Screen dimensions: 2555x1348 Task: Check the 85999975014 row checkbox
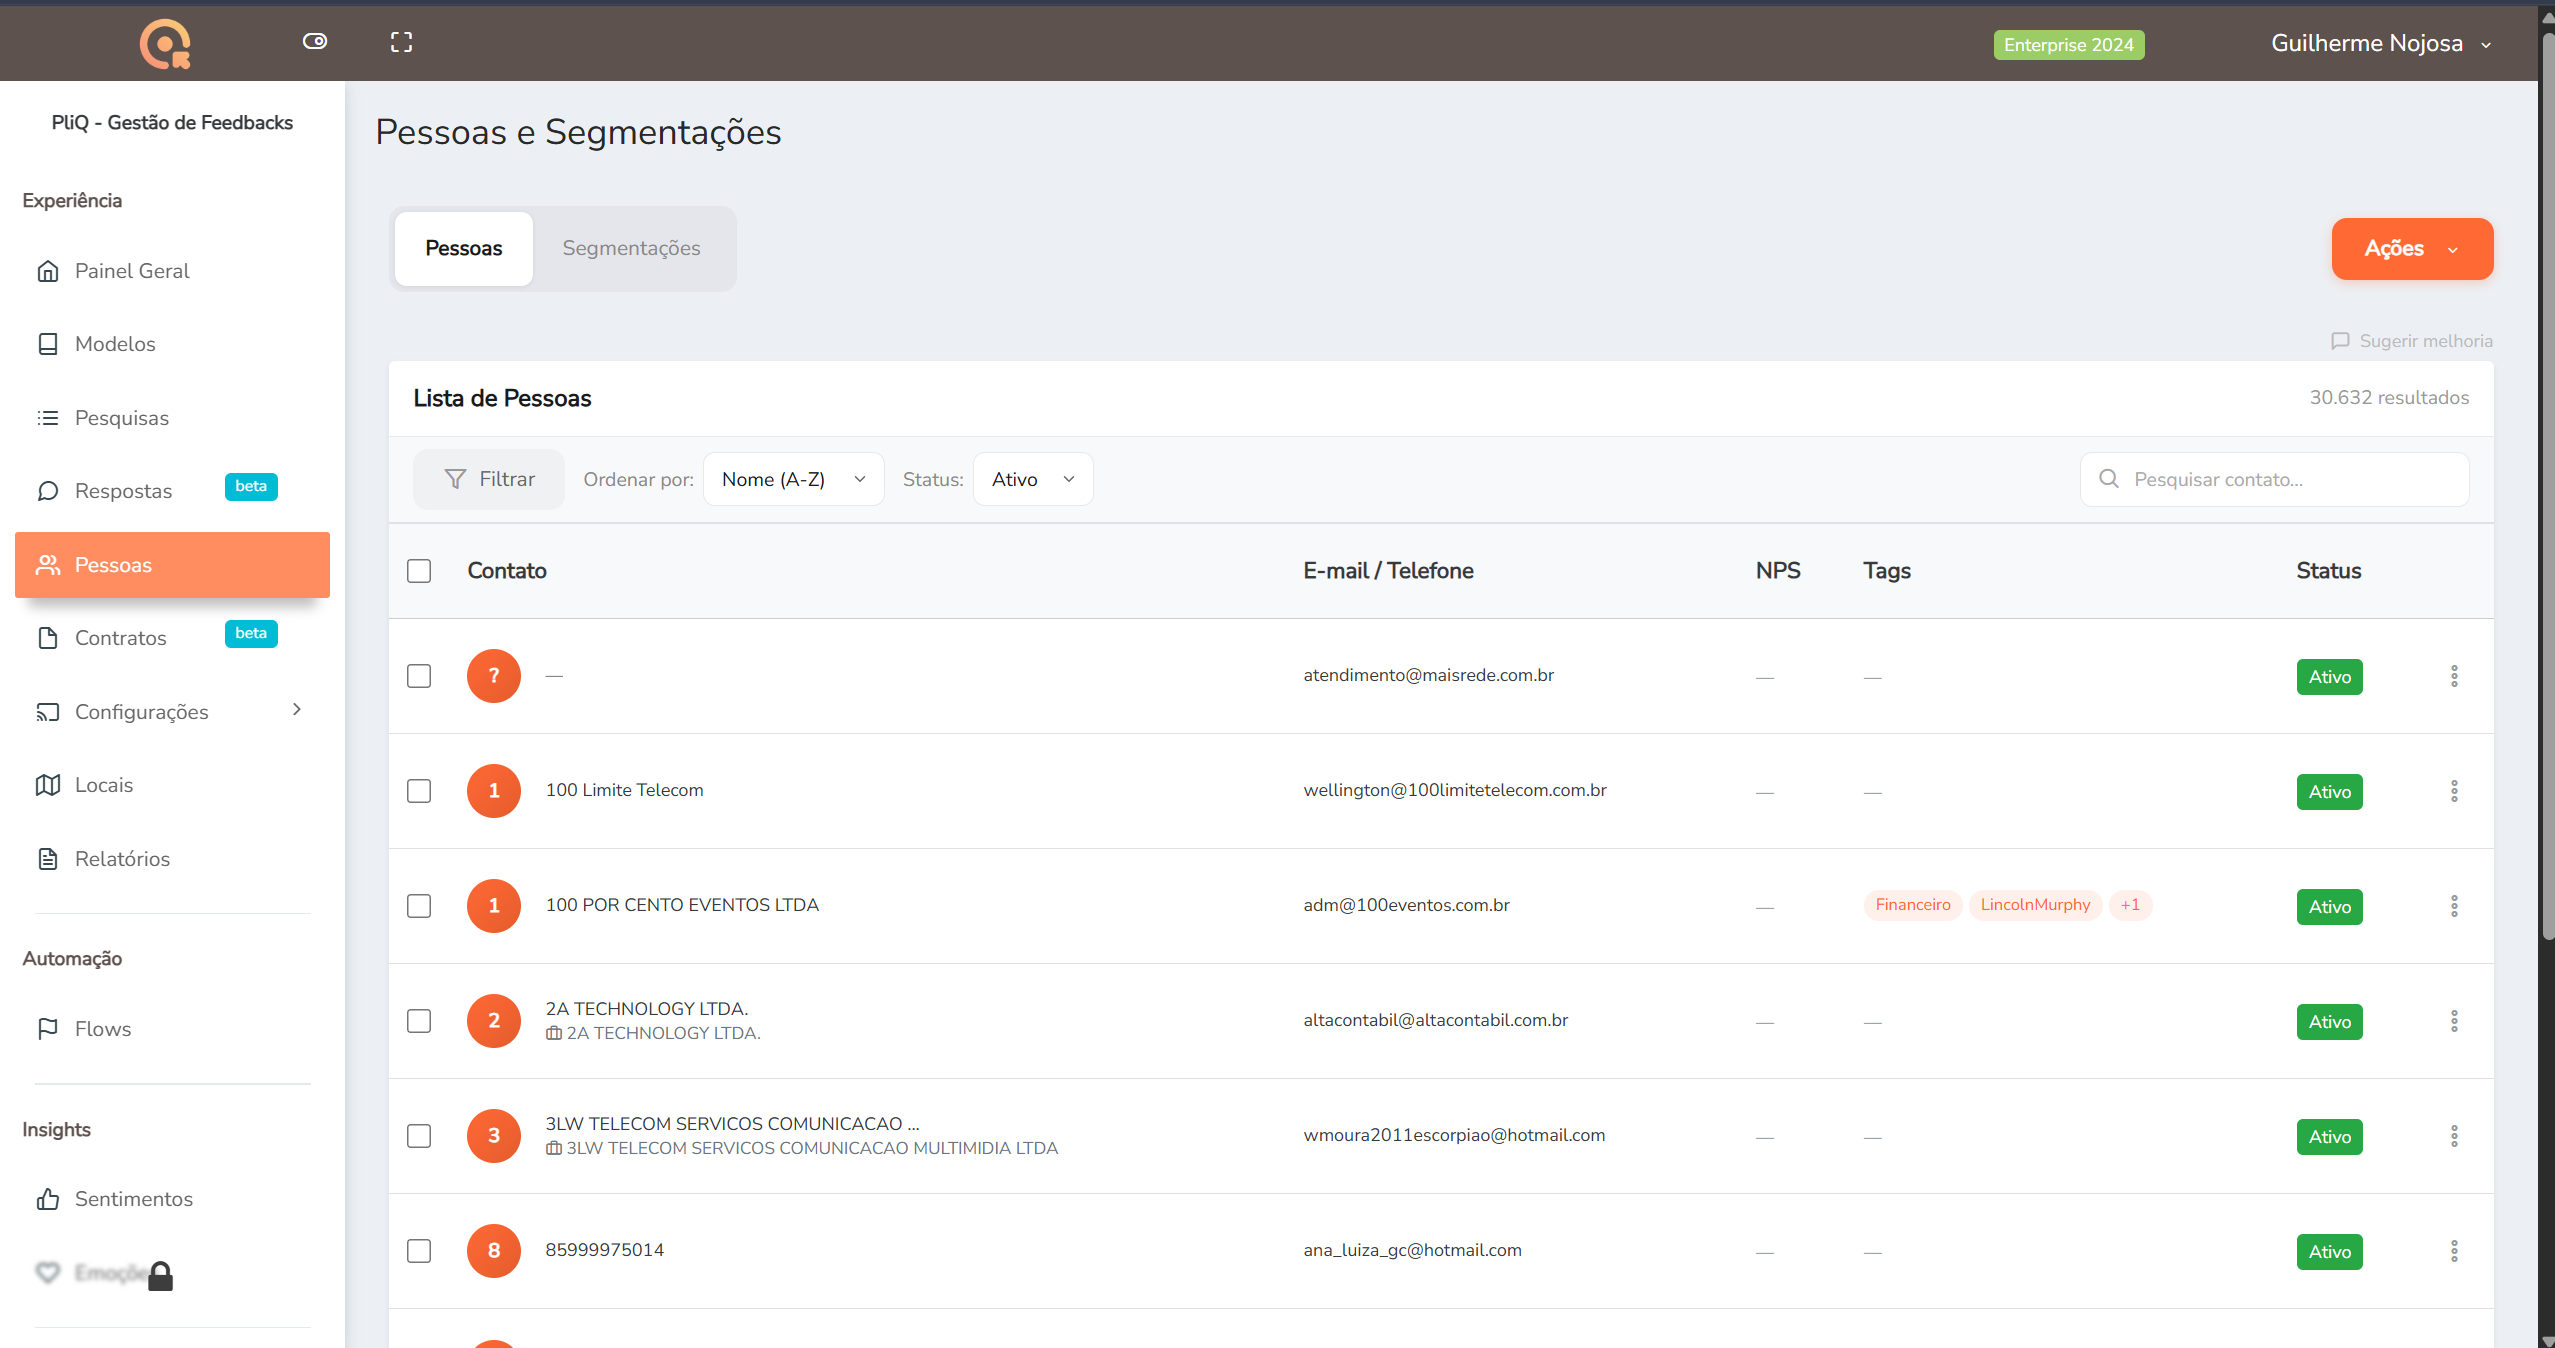[419, 1251]
